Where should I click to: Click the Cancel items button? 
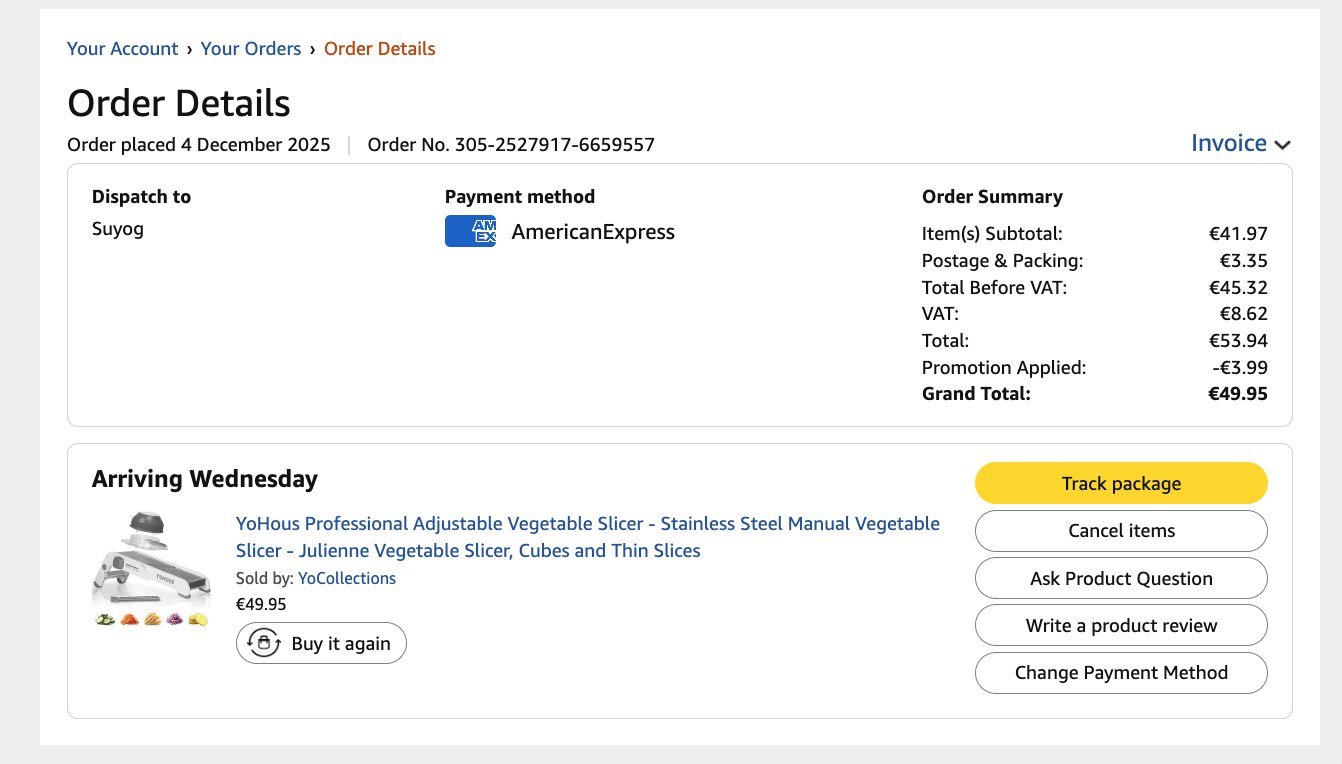click(x=1121, y=531)
